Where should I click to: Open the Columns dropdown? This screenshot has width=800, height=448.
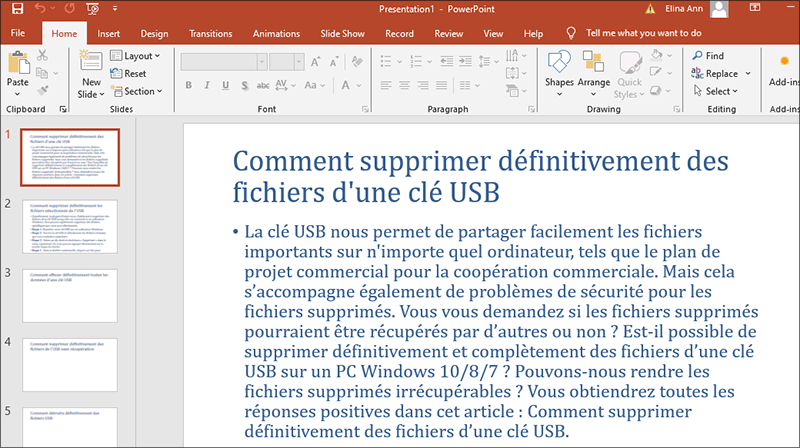click(x=469, y=85)
